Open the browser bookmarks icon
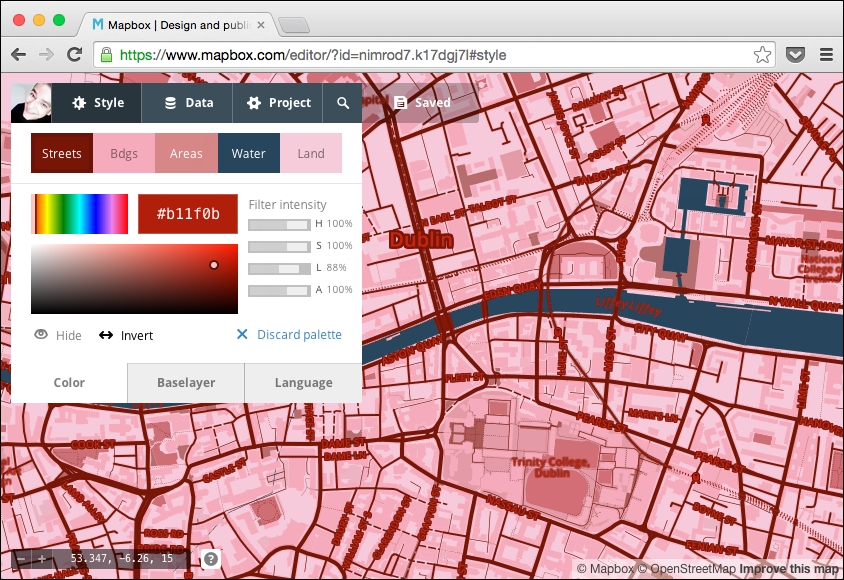The height and width of the screenshot is (580, 844). pos(761,56)
